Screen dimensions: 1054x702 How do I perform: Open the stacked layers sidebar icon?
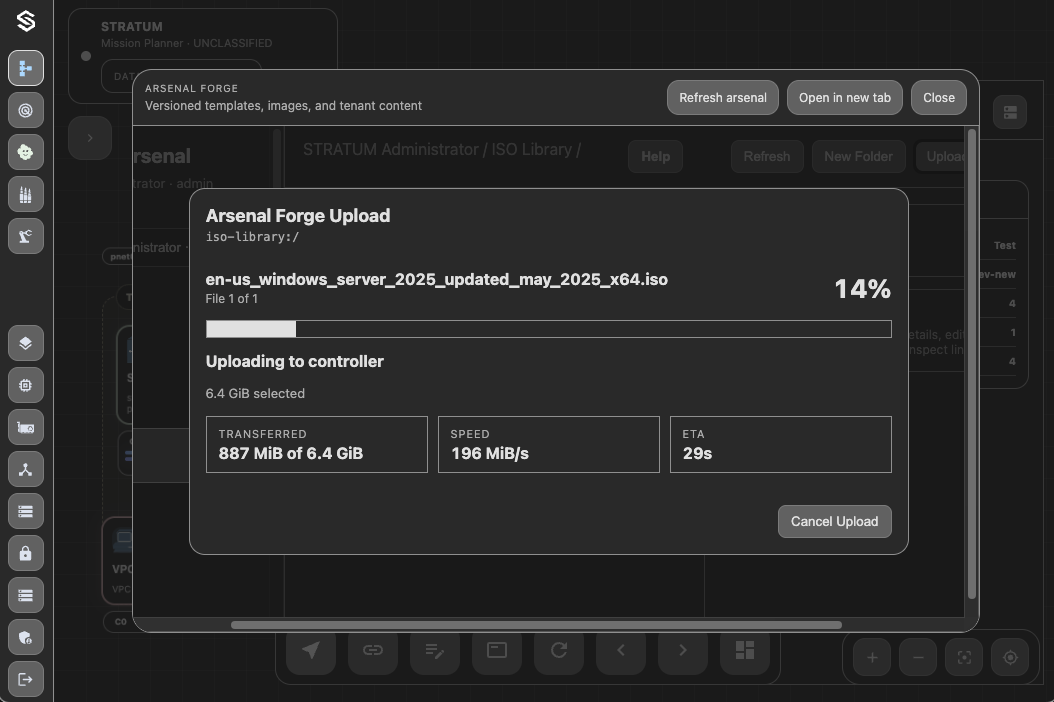point(26,343)
